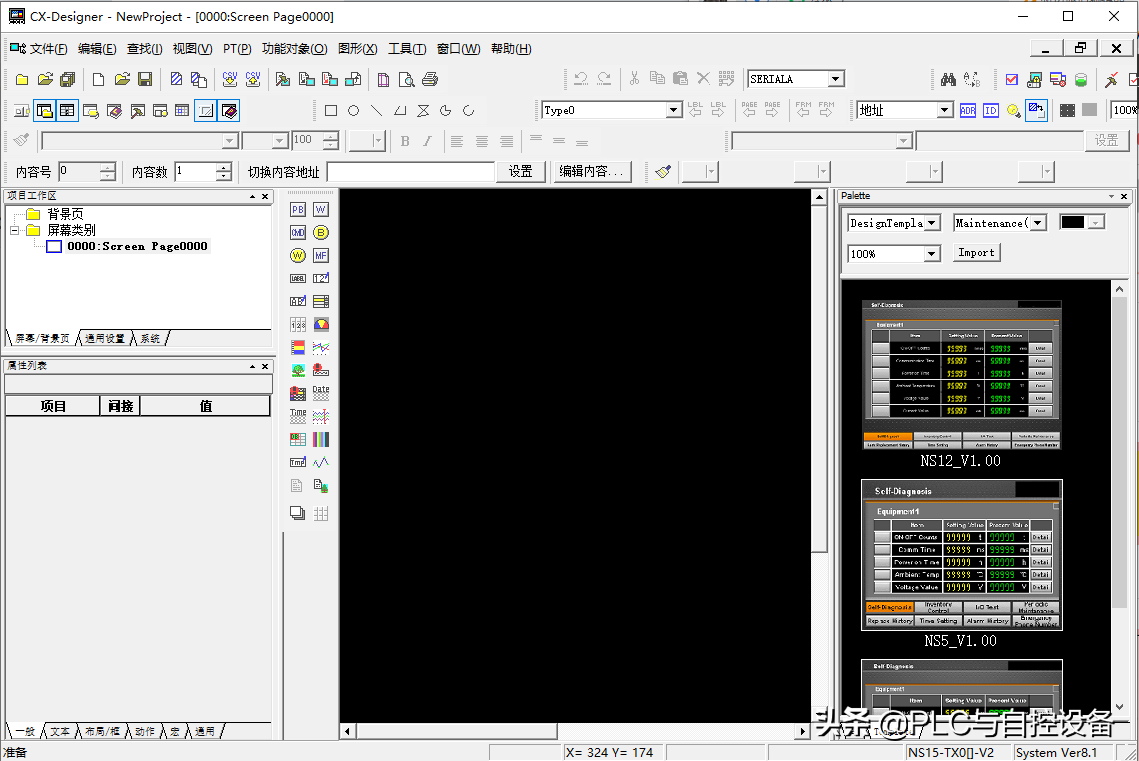Toggle the ID display button
The width and height of the screenshot is (1139, 761).
[x=990, y=111]
